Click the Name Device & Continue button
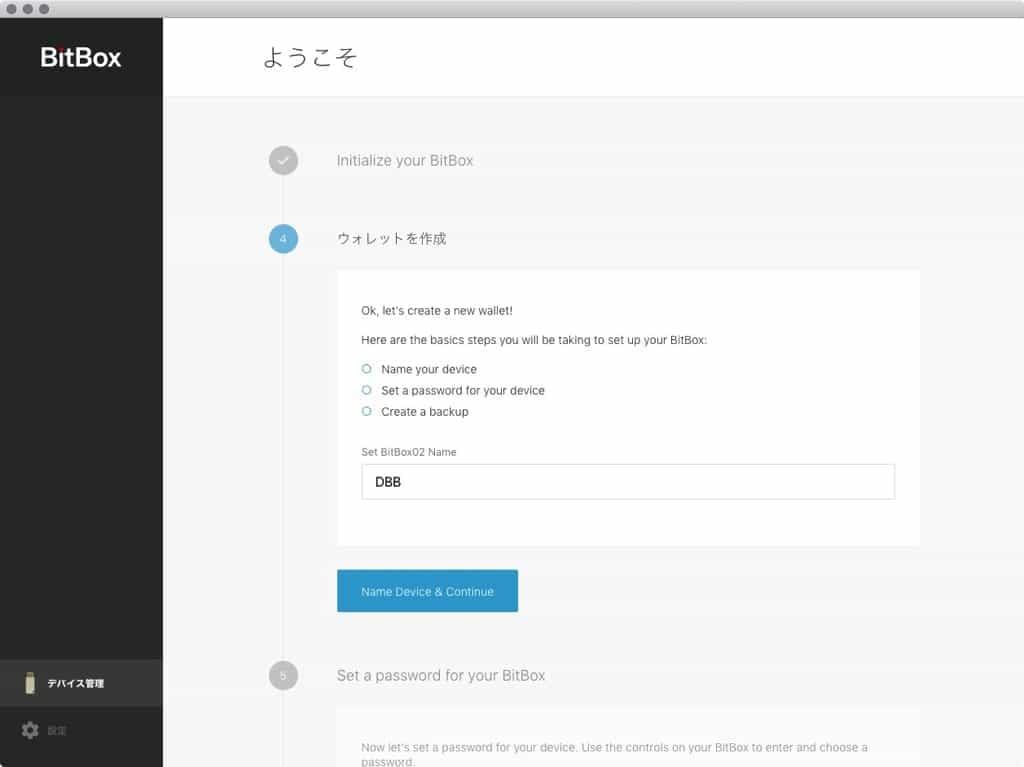Viewport: 1024px width, 767px height. point(427,591)
